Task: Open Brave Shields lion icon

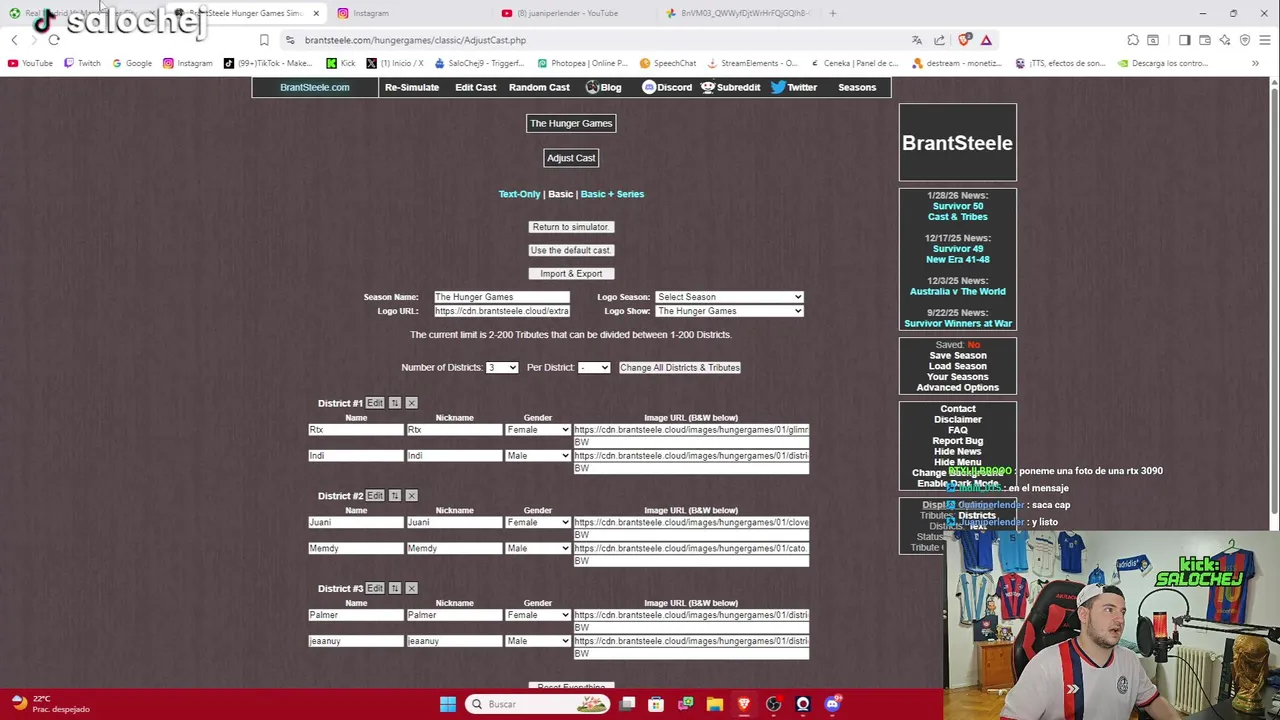Action: (964, 40)
